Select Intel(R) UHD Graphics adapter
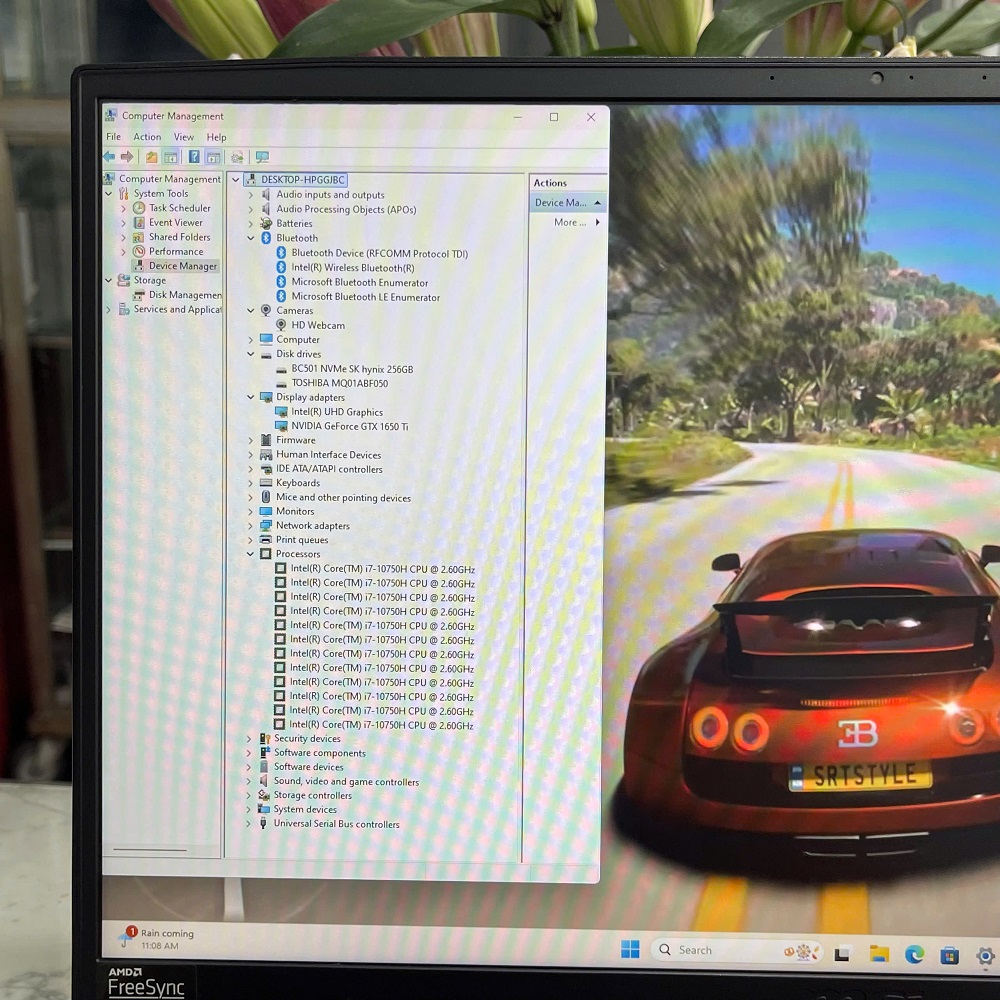This screenshot has height=1000, width=1000. click(337, 412)
